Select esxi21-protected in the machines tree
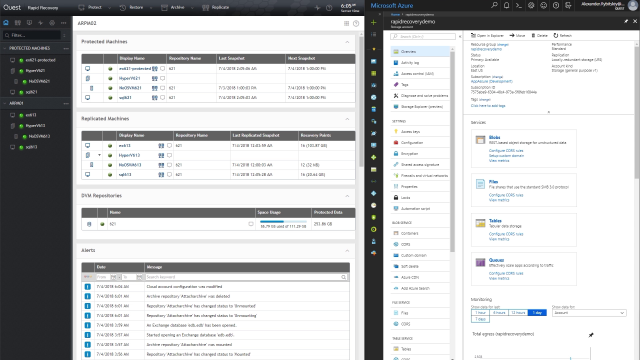640x360 pixels. point(40,60)
